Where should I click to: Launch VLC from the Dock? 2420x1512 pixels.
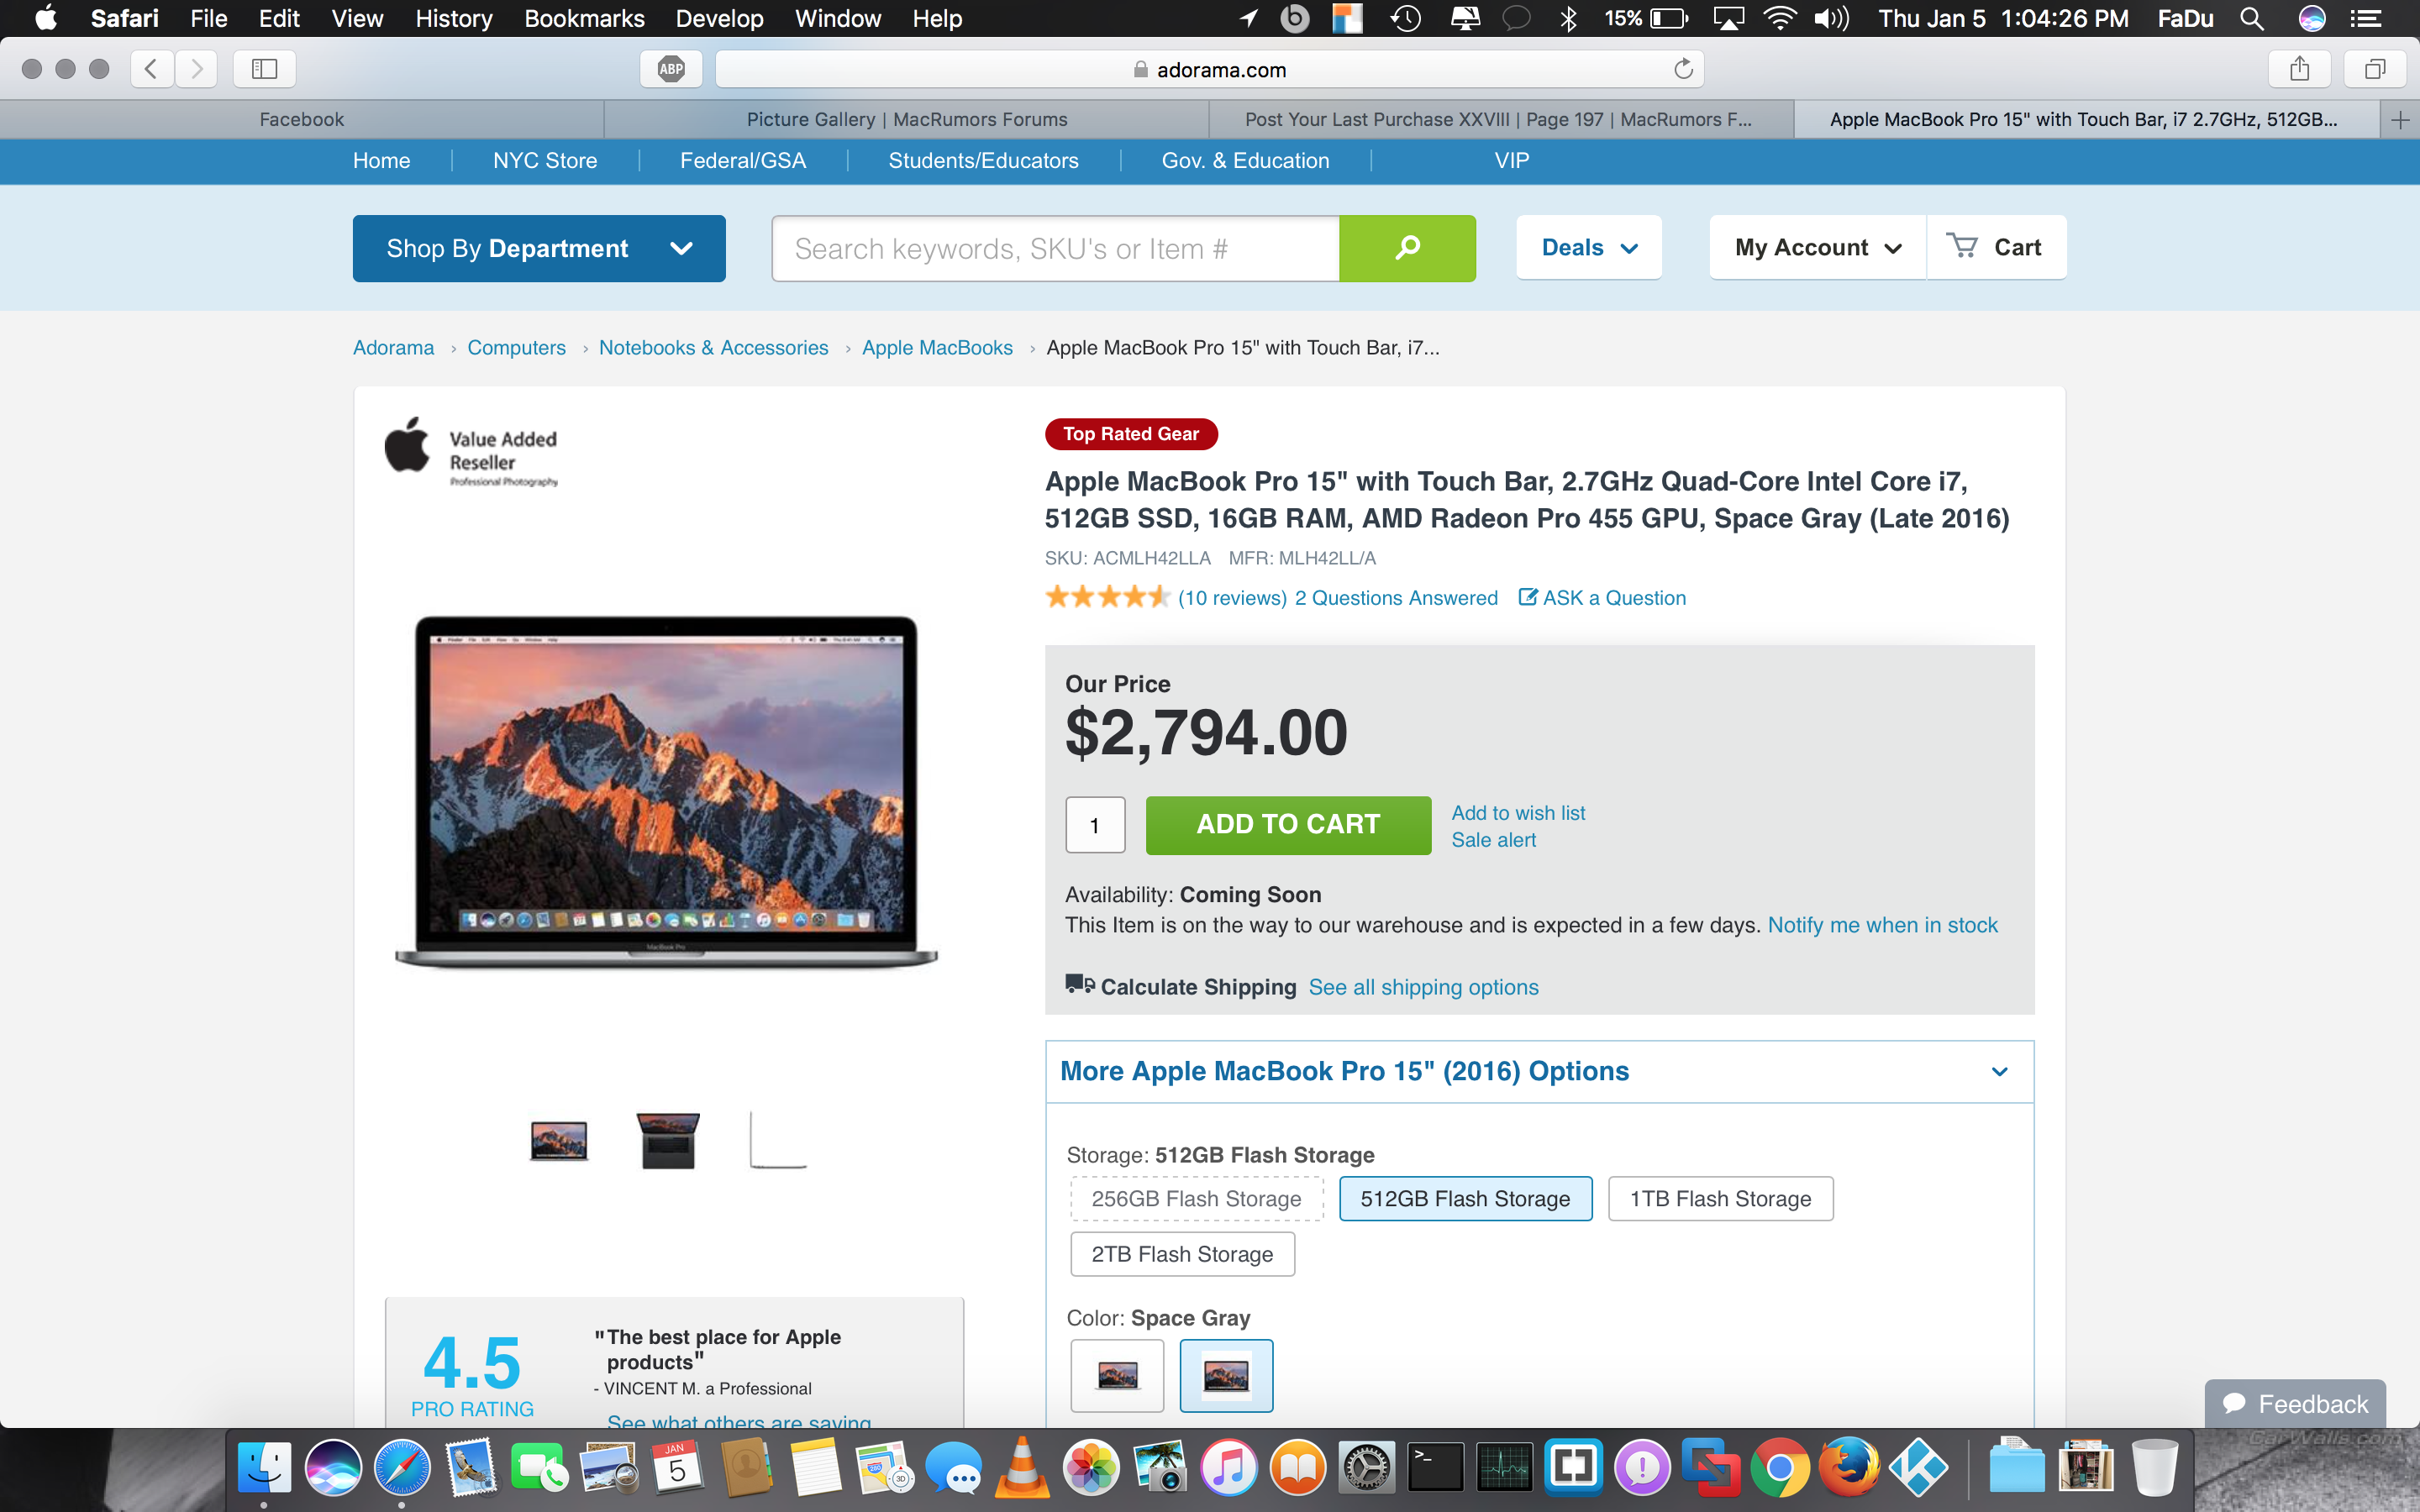click(x=1022, y=1468)
